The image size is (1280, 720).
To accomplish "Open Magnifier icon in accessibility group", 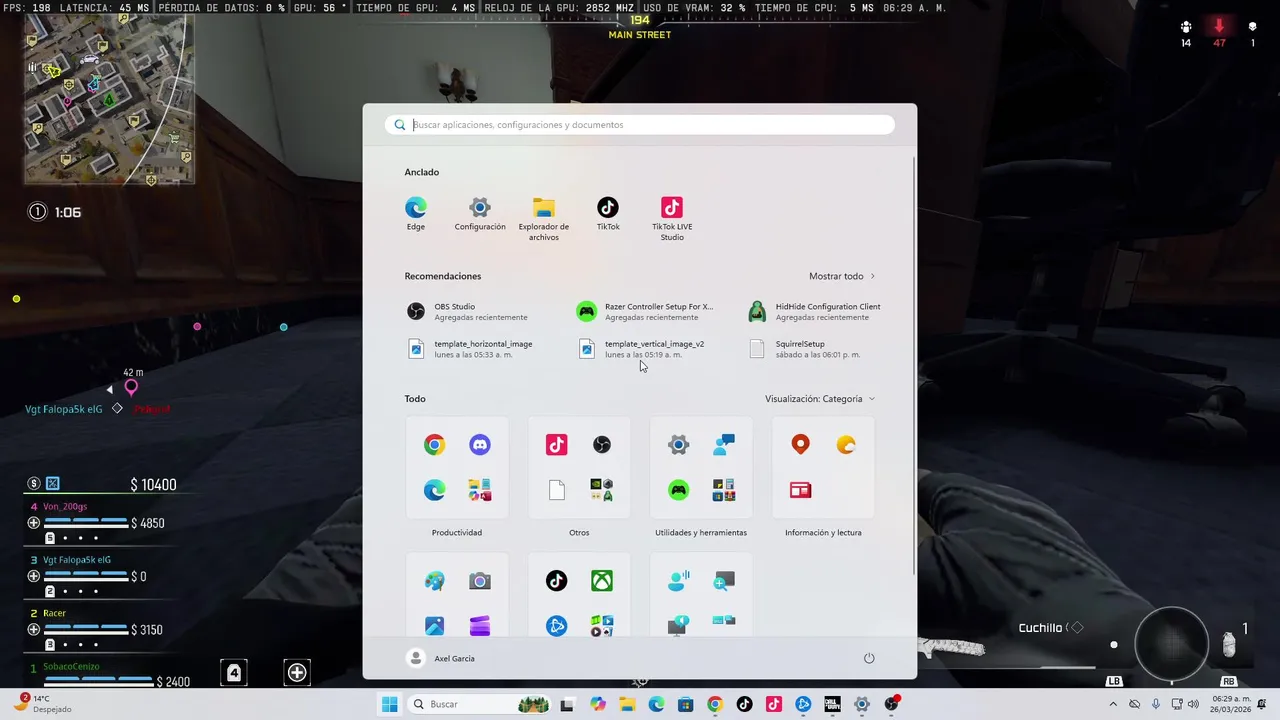I will coord(724,581).
